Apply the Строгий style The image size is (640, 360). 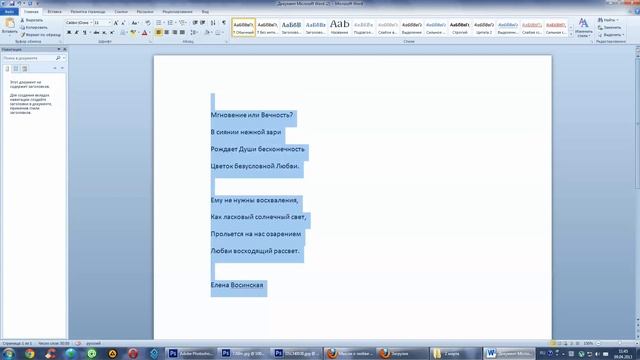pos(460,27)
